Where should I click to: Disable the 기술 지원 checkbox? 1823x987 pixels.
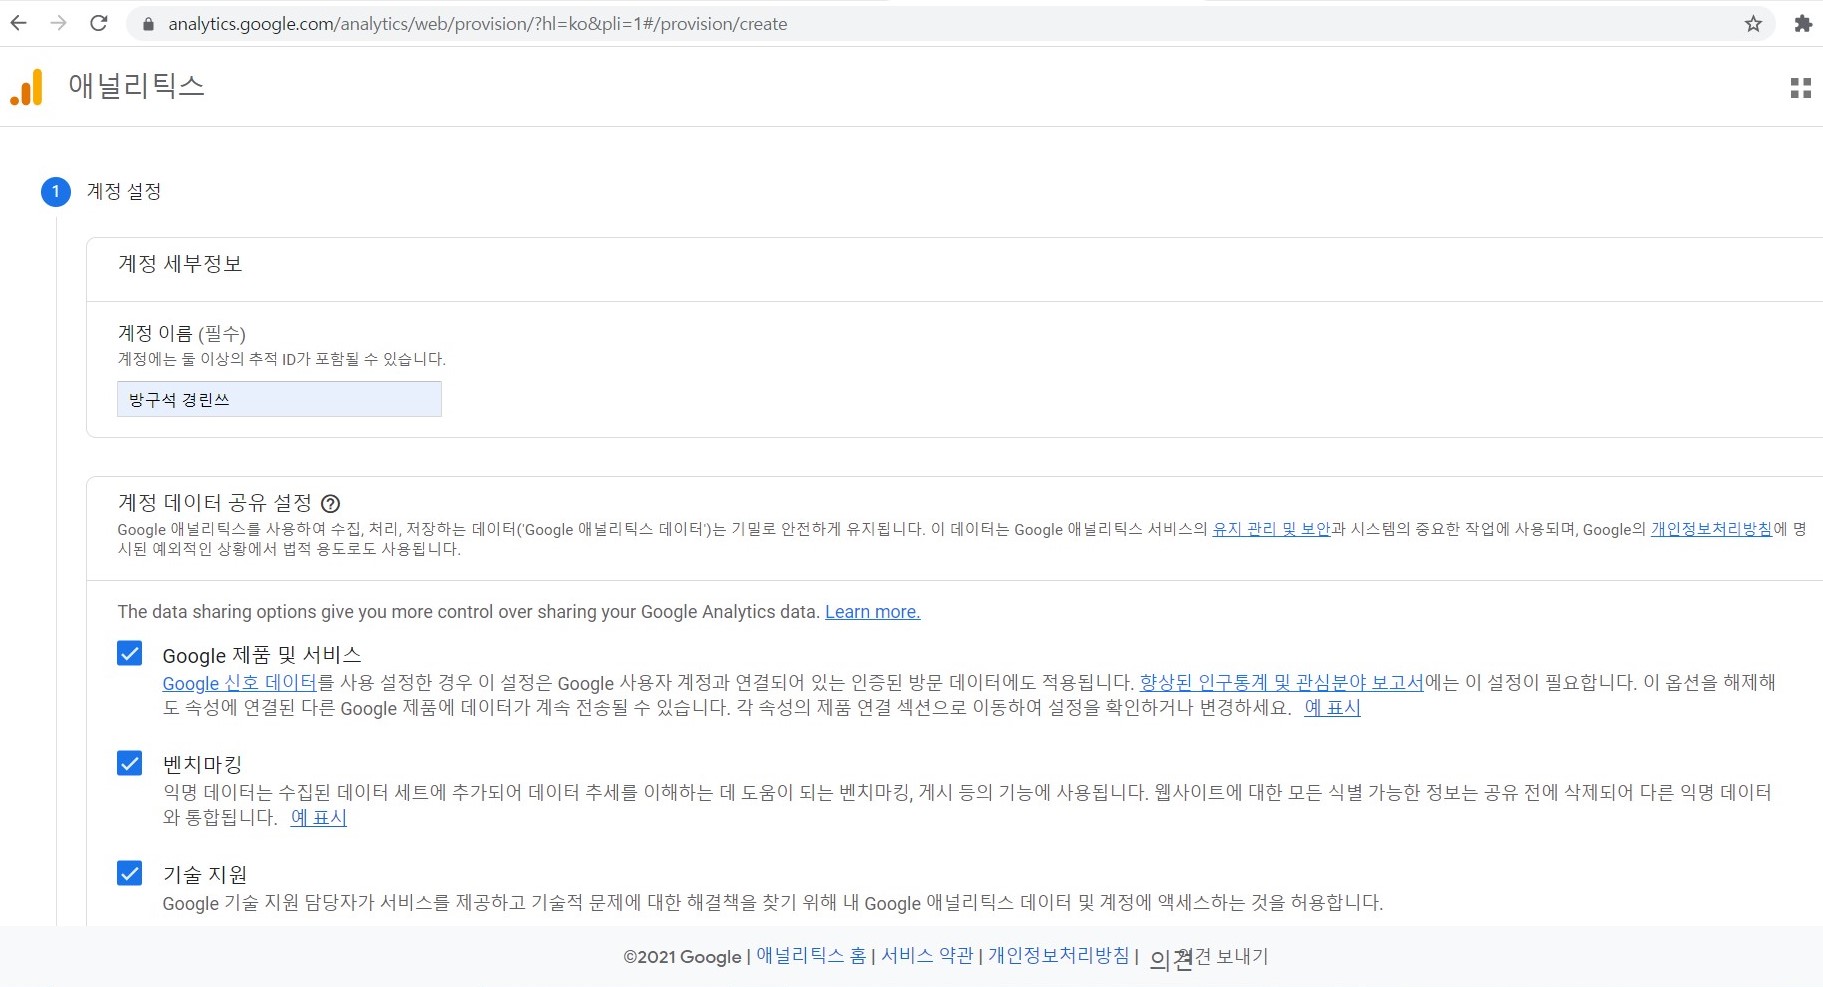click(130, 874)
